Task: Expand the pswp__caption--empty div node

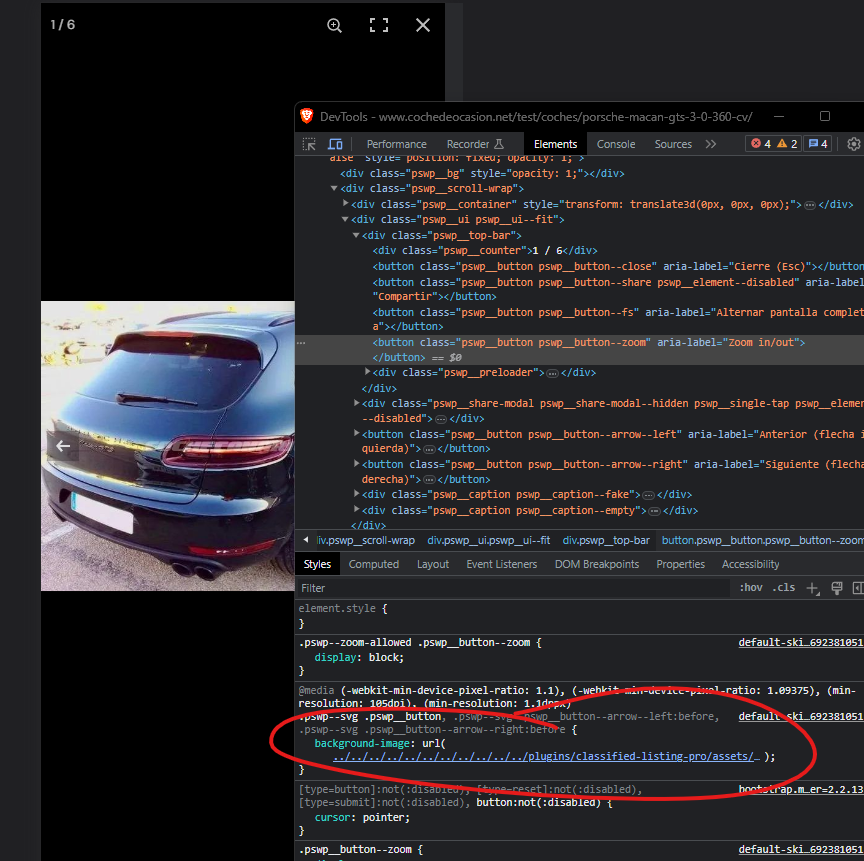Action: pyautogui.click(x=357, y=510)
